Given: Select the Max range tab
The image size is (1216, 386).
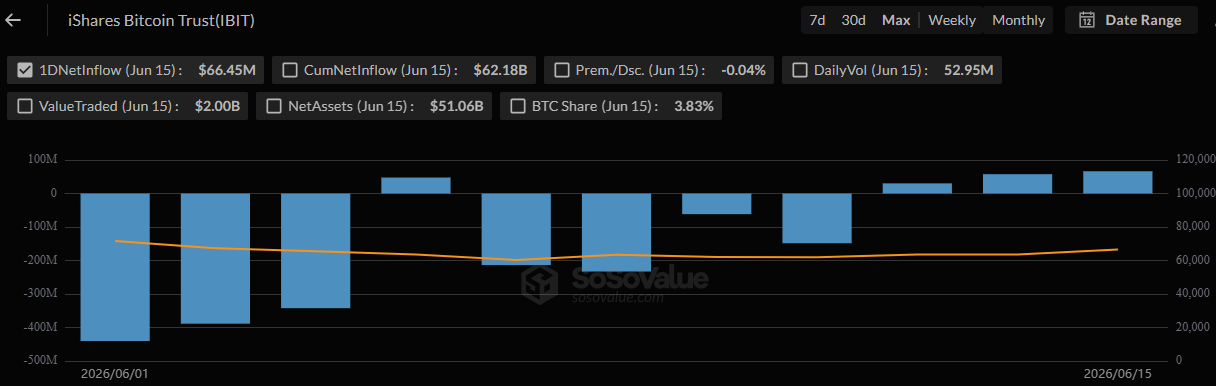Looking at the screenshot, I should click(x=896, y=20).
